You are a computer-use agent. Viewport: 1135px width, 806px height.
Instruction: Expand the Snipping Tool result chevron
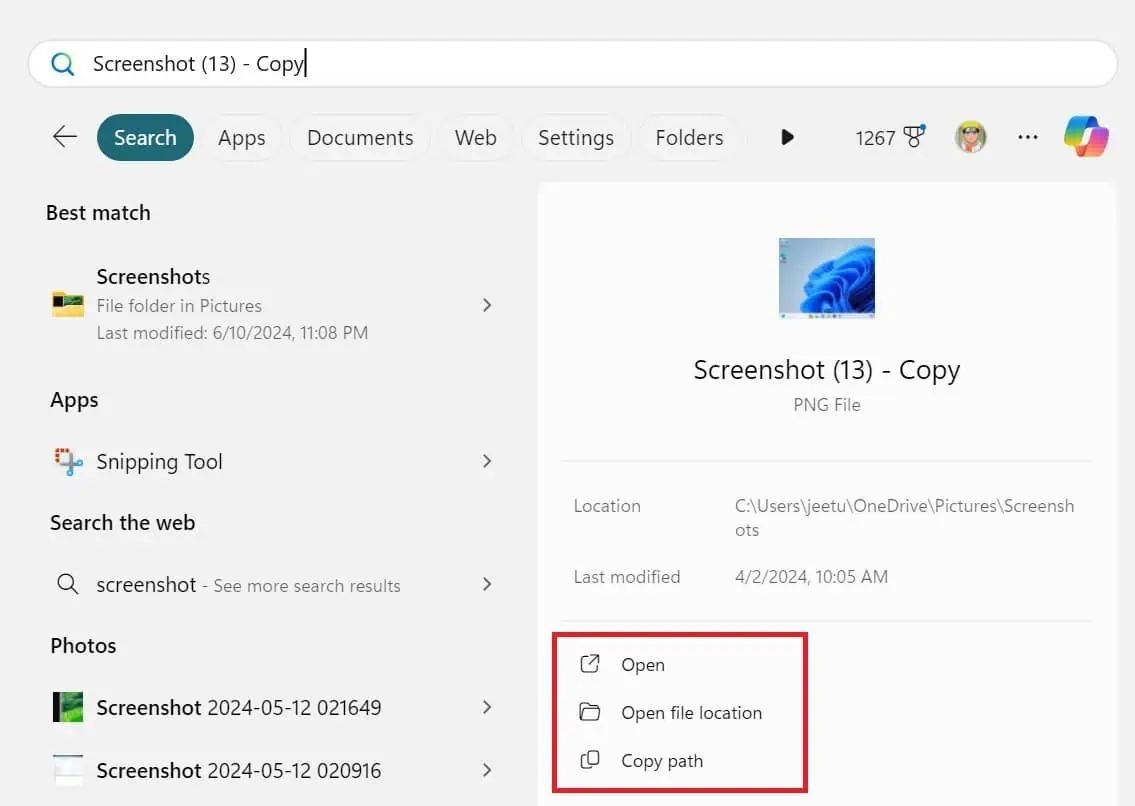pyautogui.click(x=487, y=461)
